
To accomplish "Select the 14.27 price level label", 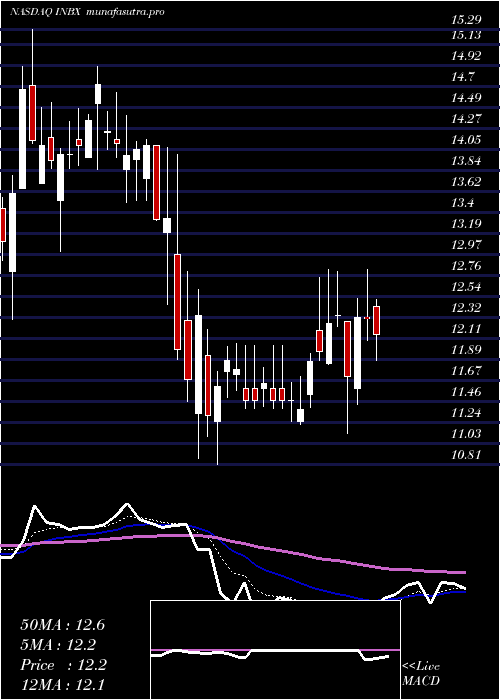I will point(466,119).
